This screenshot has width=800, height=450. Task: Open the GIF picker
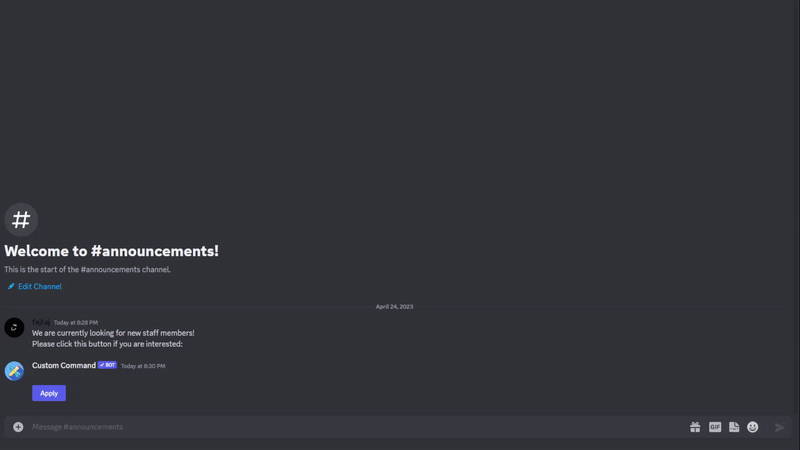point(715,427)
